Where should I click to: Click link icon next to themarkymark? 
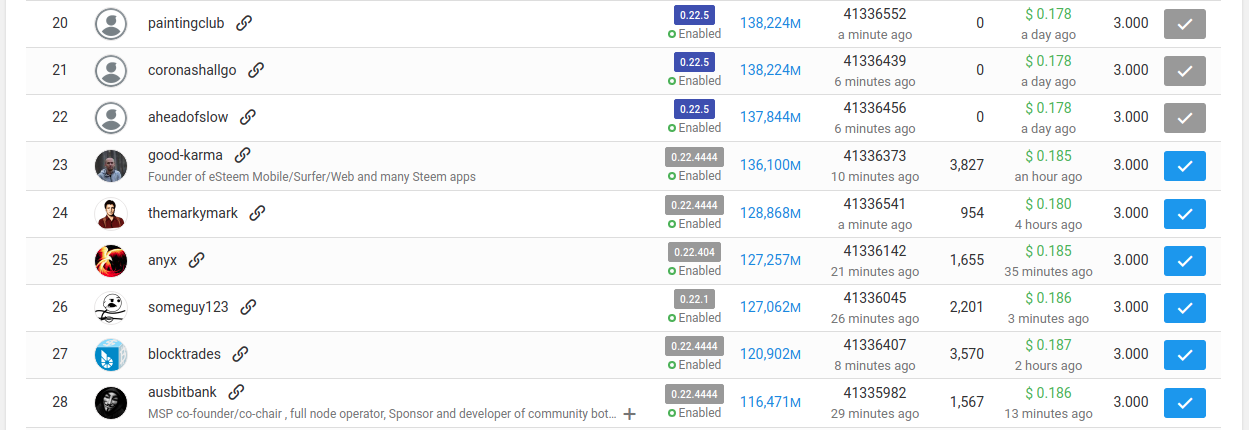(257, 213)
